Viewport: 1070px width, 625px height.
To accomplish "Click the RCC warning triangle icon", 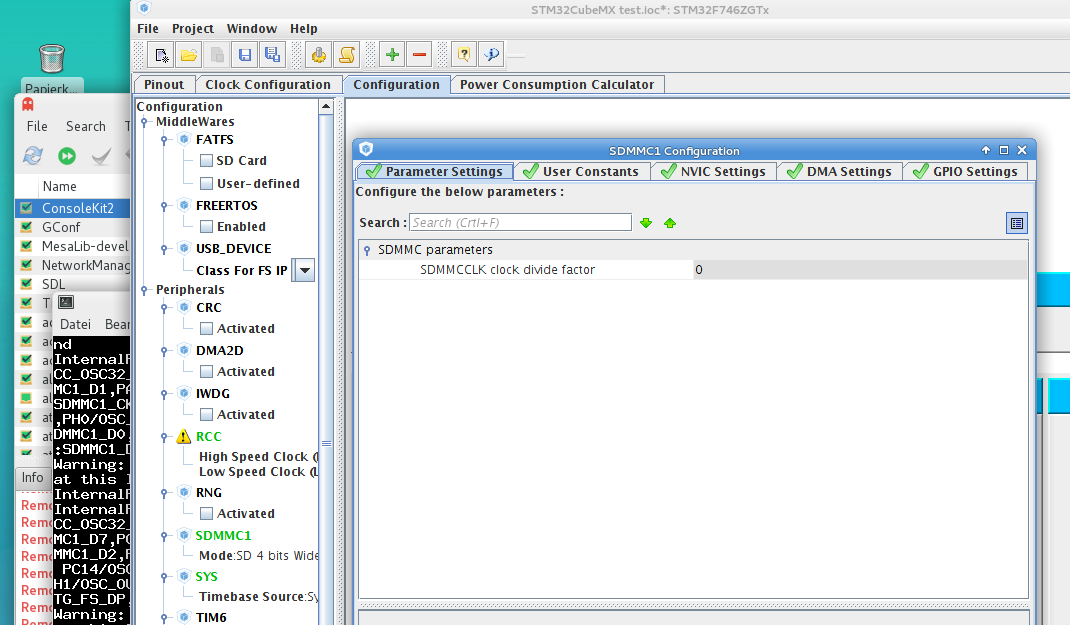I will point(184,437).
